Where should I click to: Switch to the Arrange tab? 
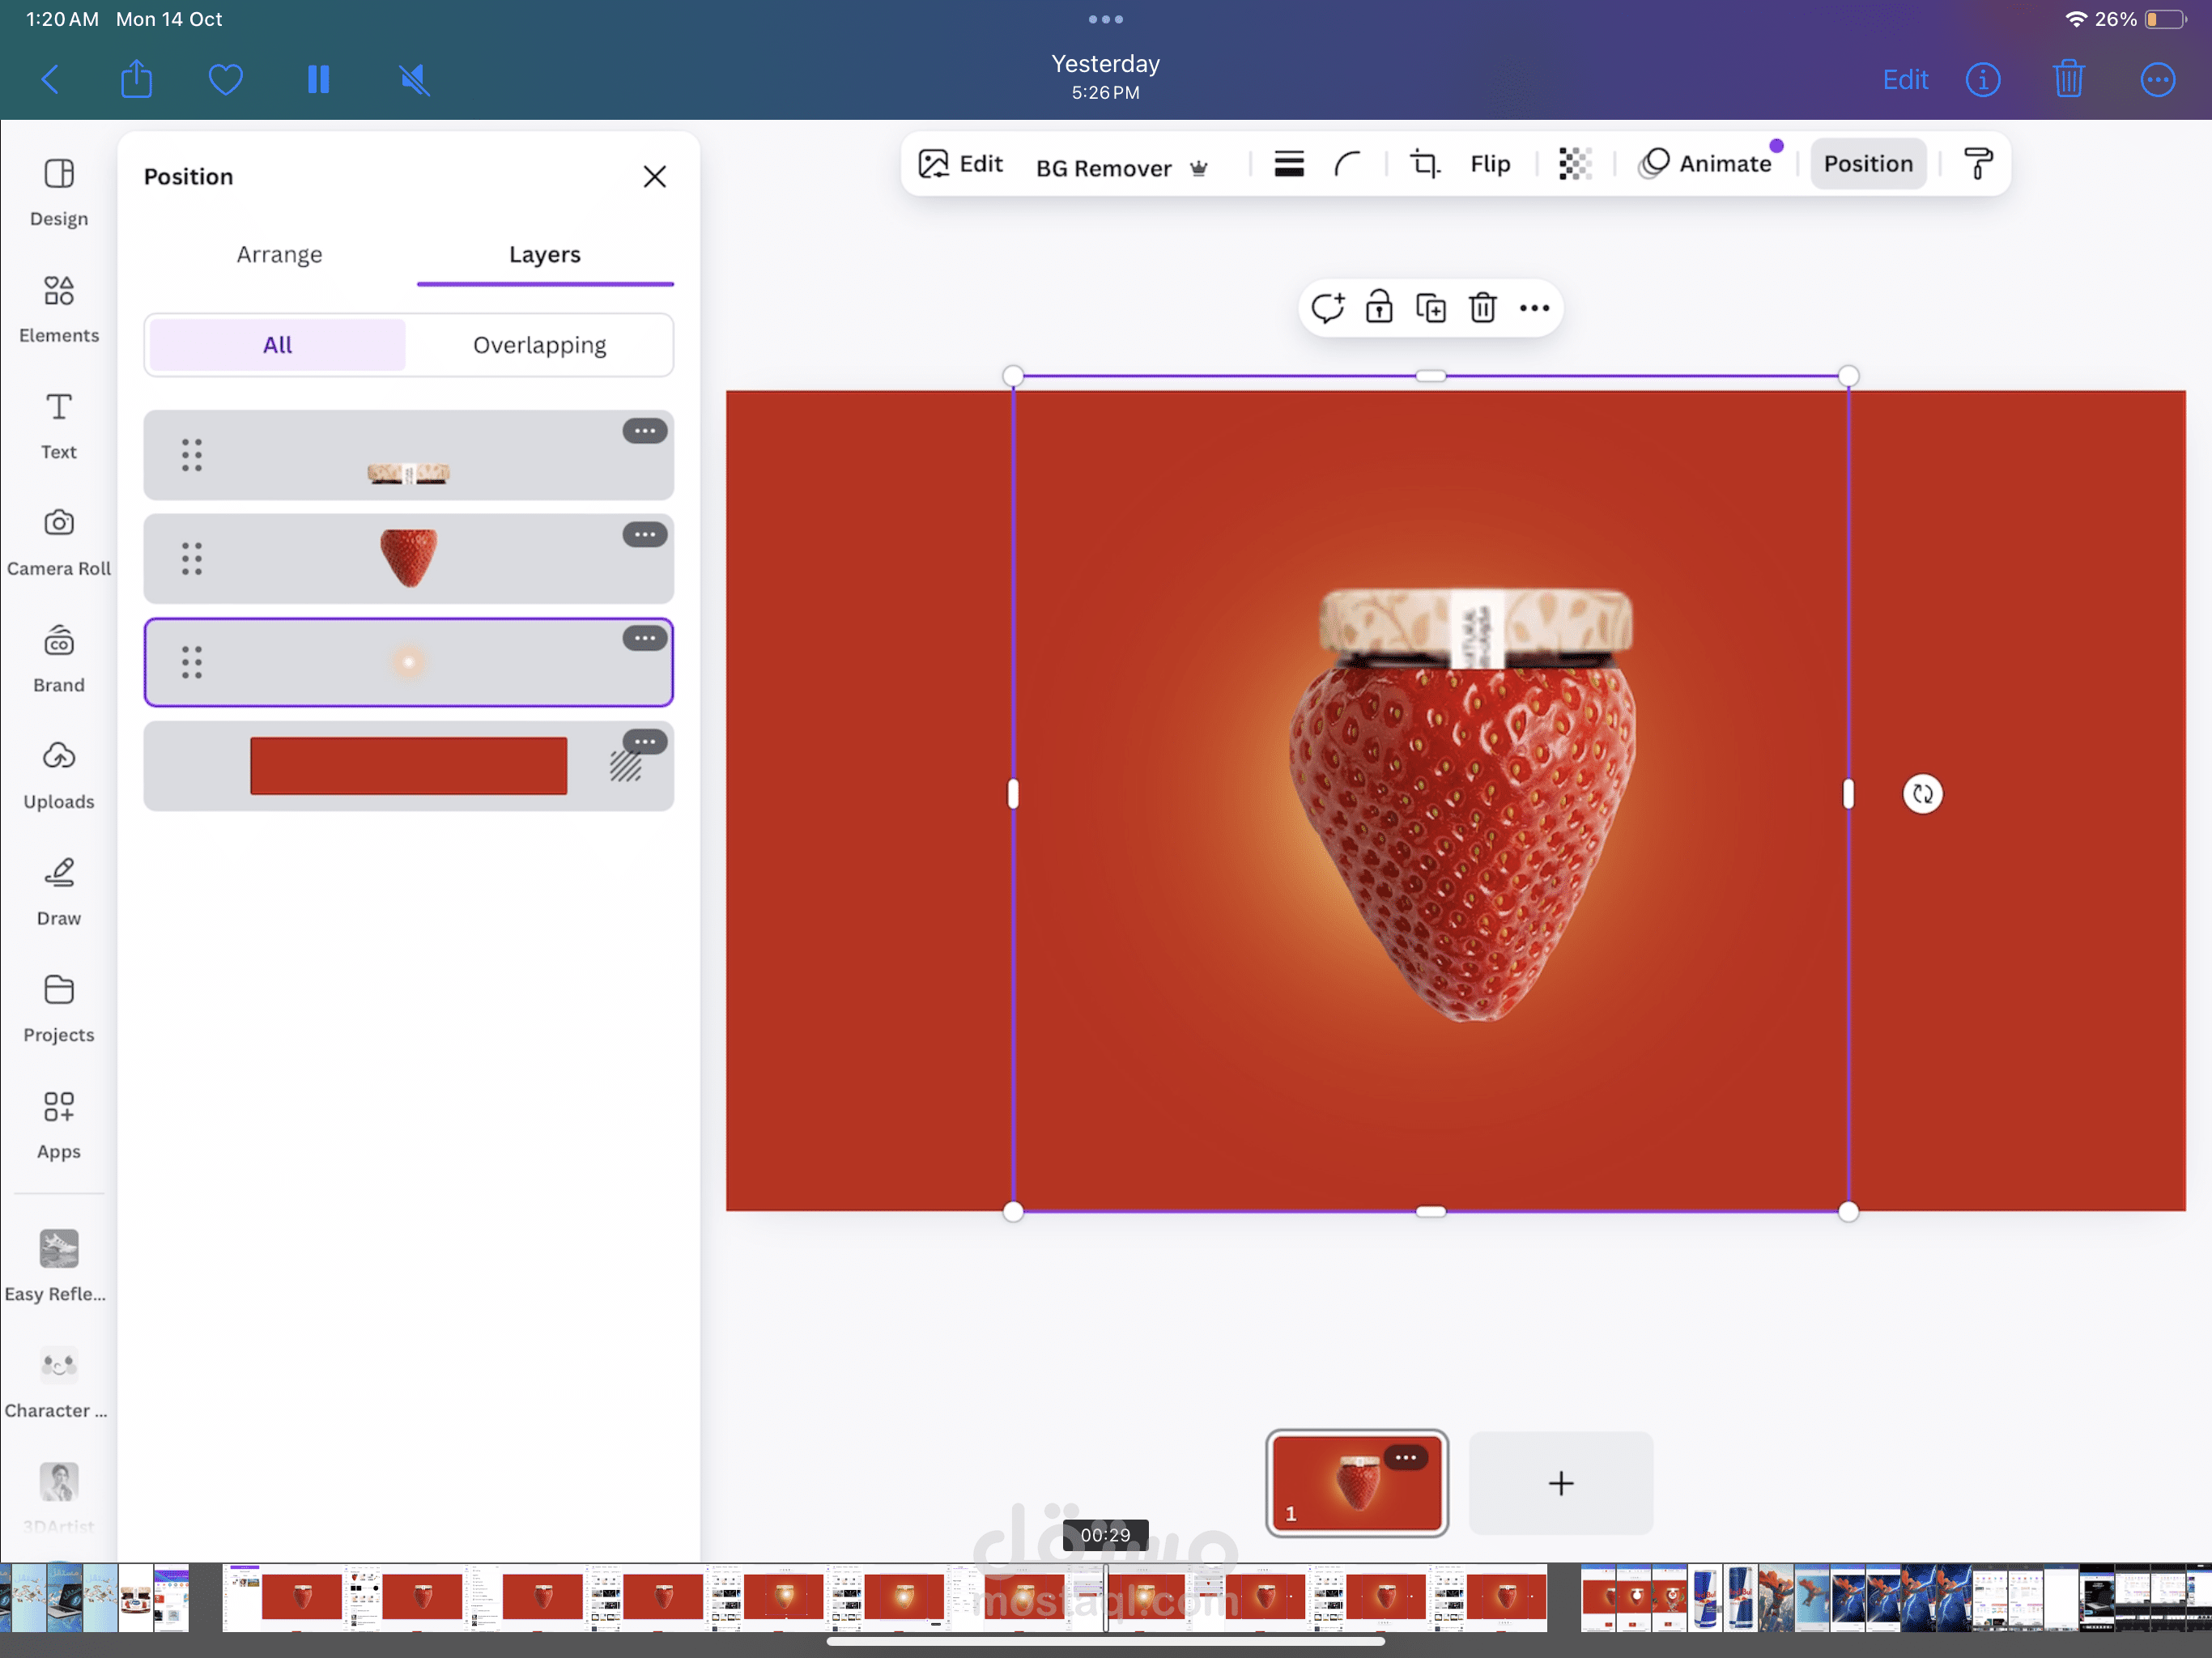(x=279, y=254)
